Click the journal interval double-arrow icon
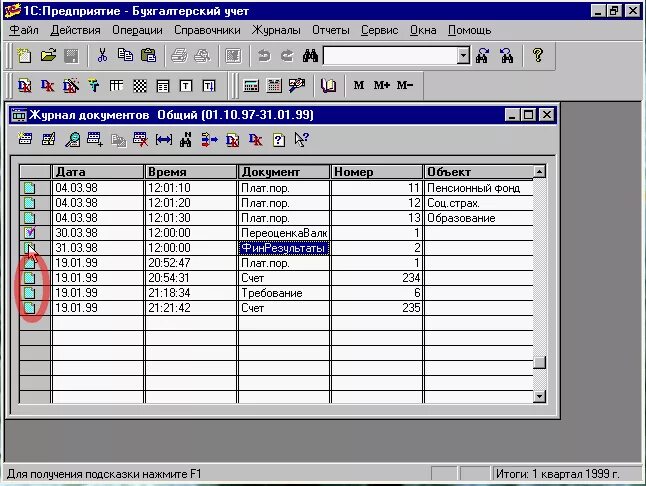 pyautogui.click(x=164, y=140)
